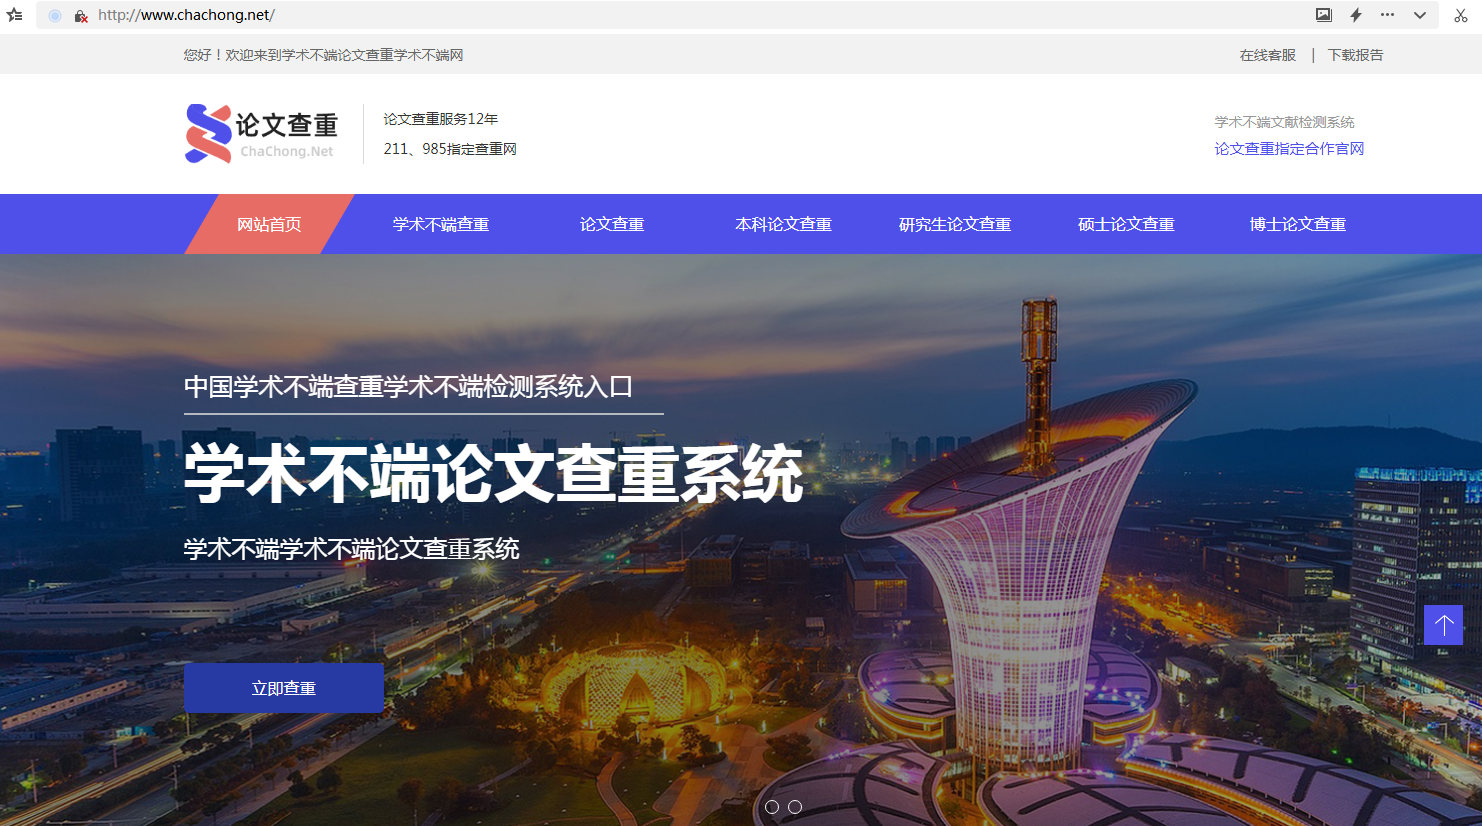The image size is (1482, 826).
Task: Click the insecure padlock site info icon
Action: click(x=81, y=16)
